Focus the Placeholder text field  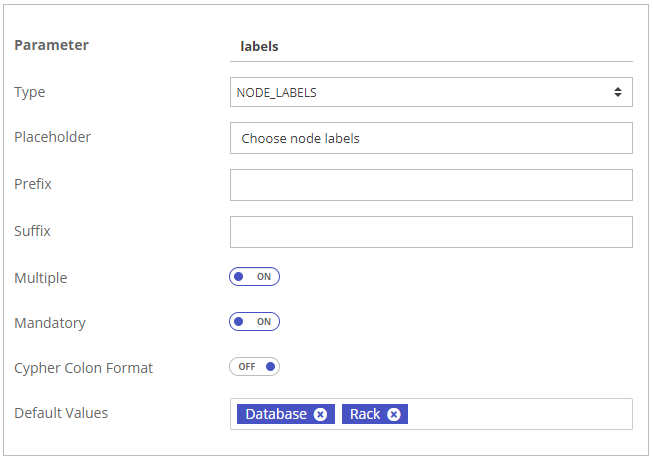click(430, 139)
